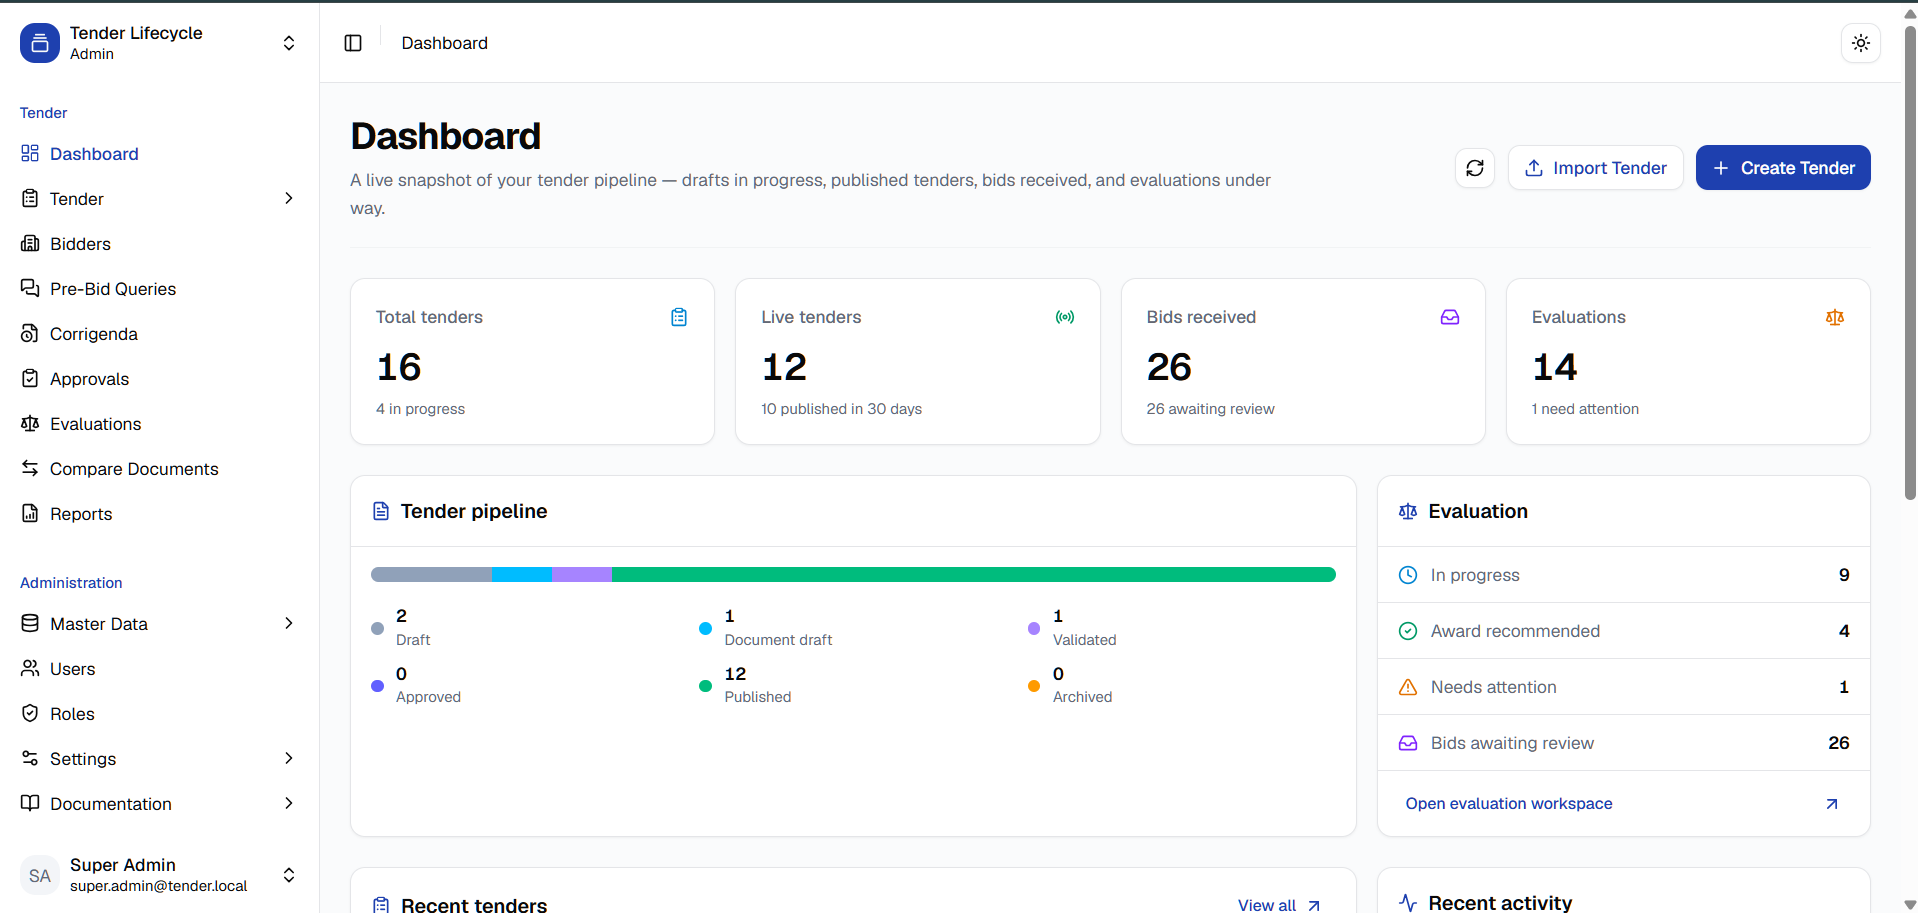Click the Evaluations card scales icon

1835,317
